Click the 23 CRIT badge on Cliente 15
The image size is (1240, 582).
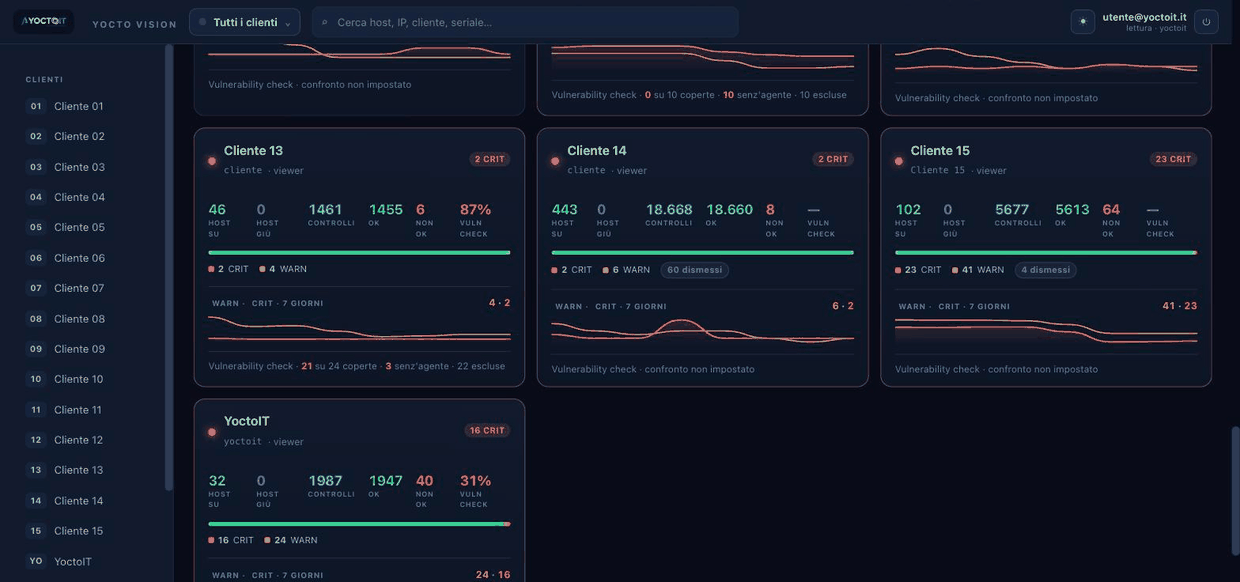1173,159
